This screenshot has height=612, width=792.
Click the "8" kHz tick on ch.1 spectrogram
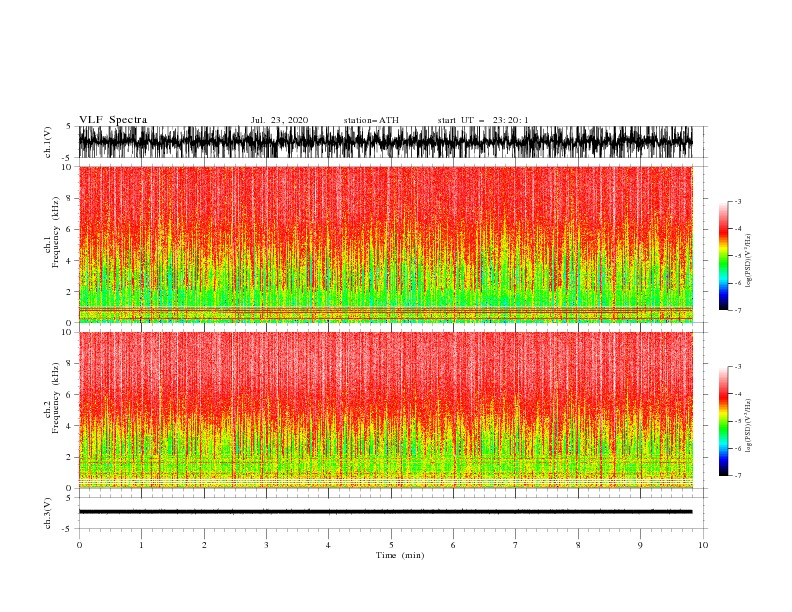[70, 198]
